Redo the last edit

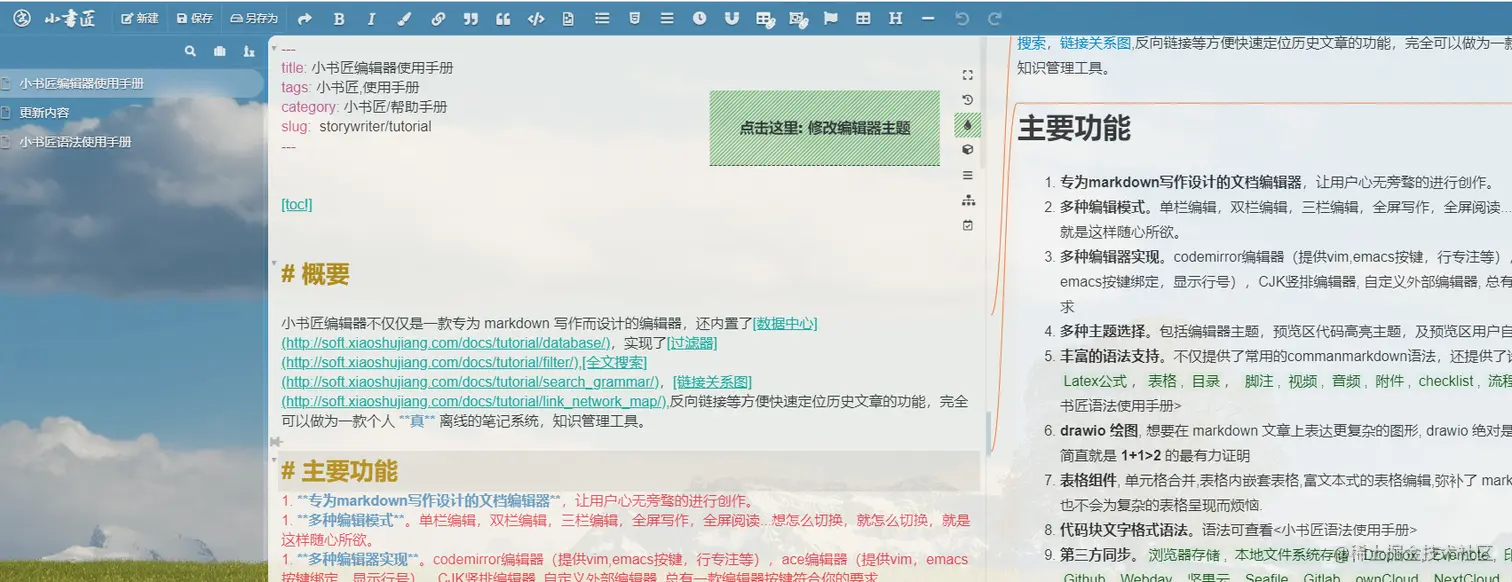[994, 19]
